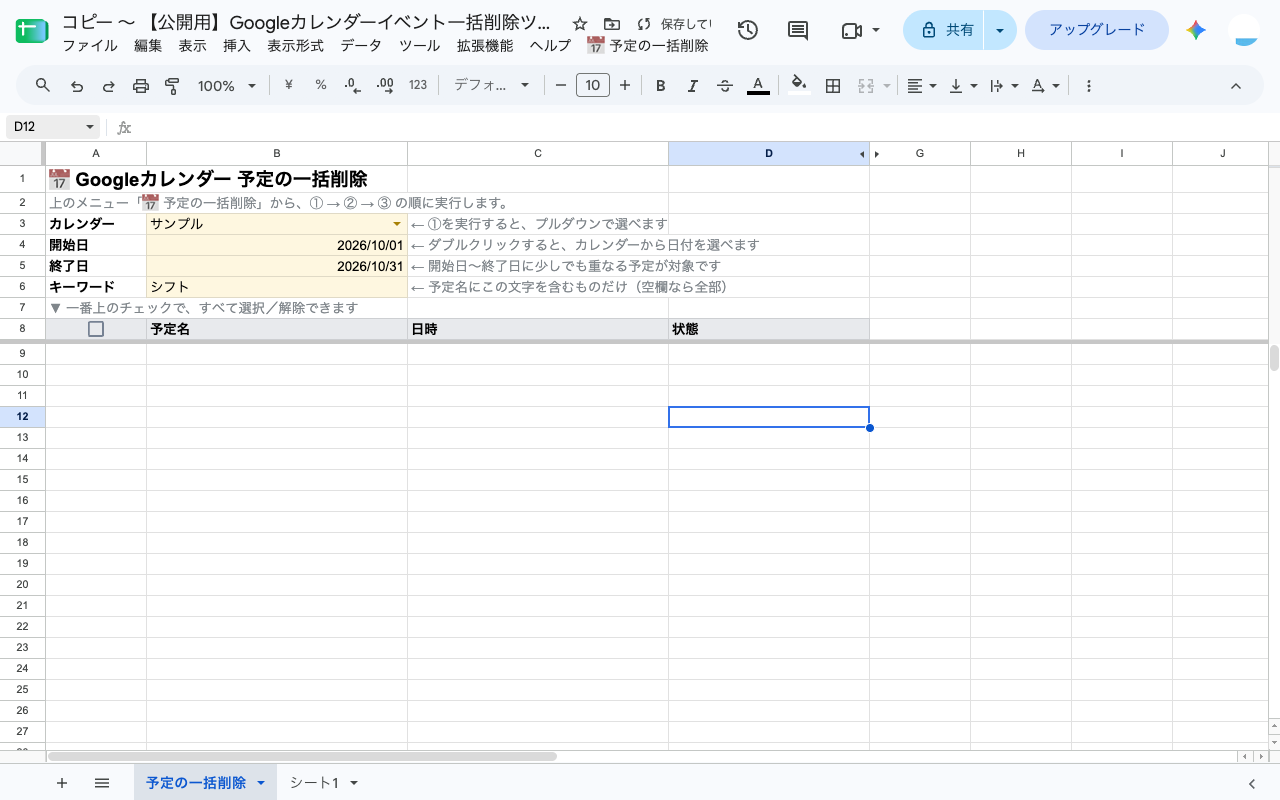Click the 共有 share button

point(944,30)
